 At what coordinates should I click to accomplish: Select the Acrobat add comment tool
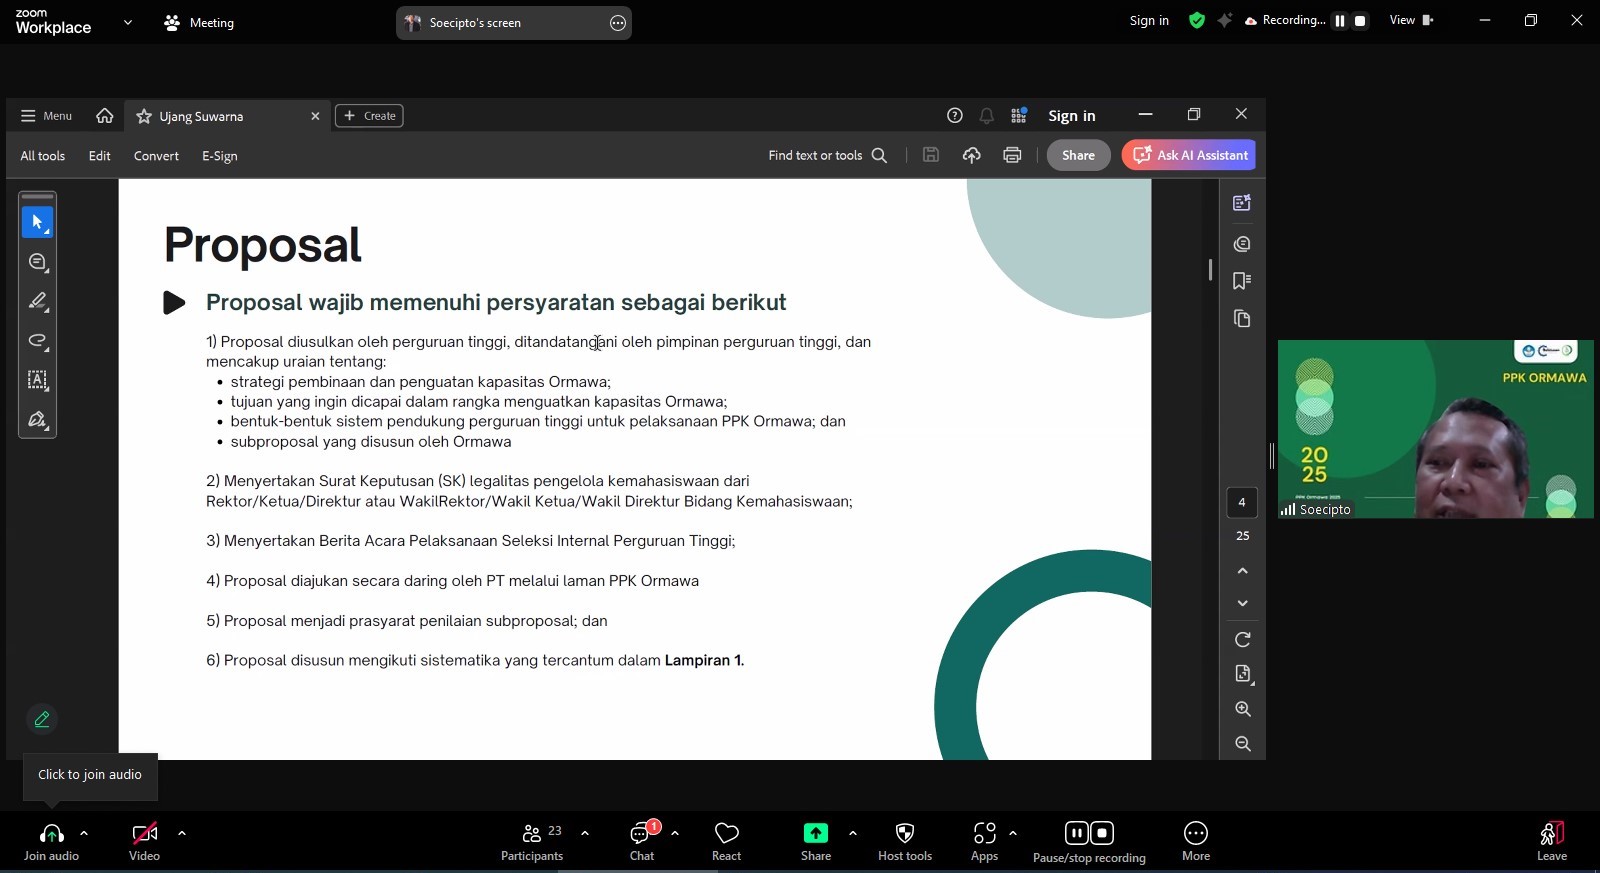pos(38,262)
